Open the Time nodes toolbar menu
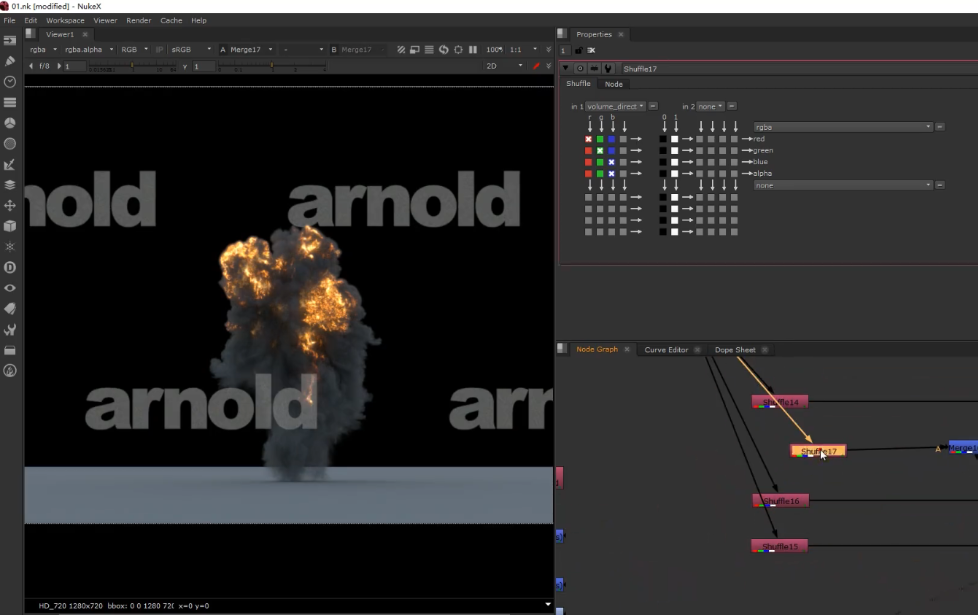The height and width of the screenshot is (615, 978). pyautogui.click(x=10, y=82)
